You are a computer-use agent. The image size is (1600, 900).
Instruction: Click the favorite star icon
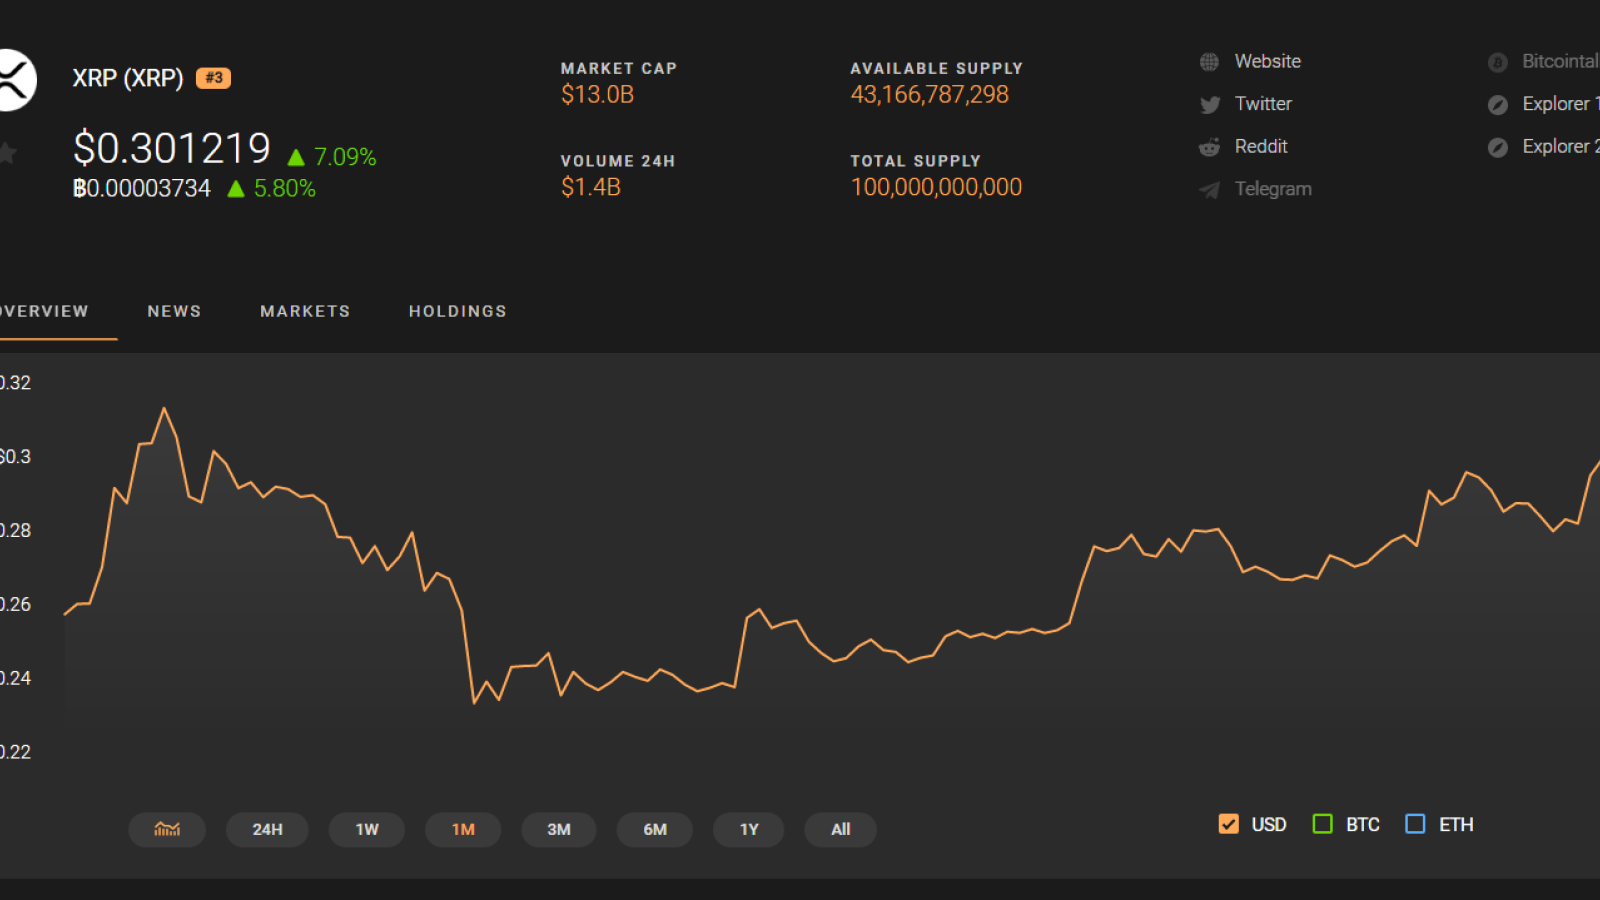7,153
